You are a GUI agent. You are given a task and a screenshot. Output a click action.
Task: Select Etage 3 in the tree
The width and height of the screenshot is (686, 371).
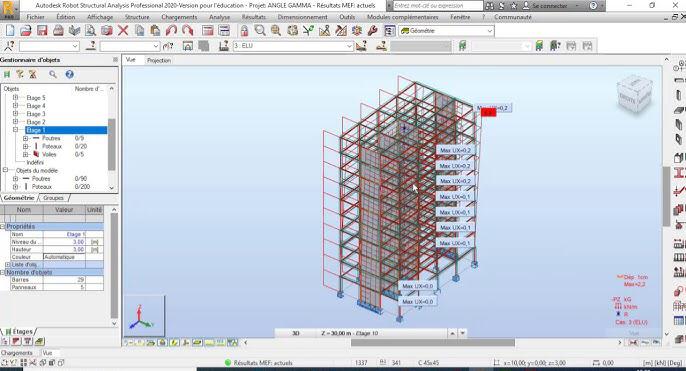pyautogui.click(x=36, y=114)
